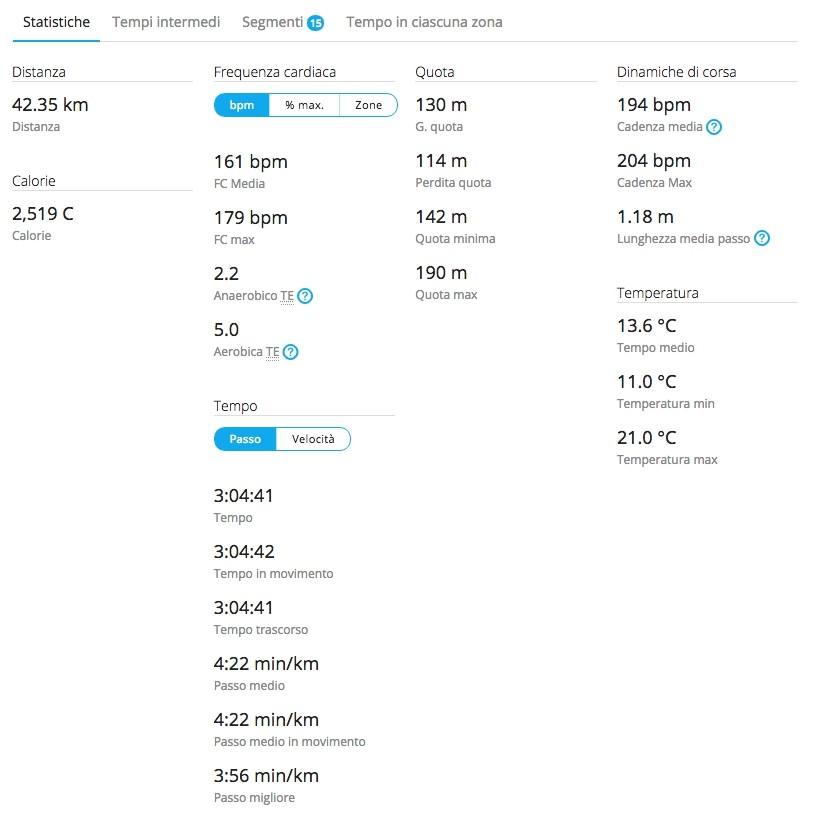Viewport: 828px width, 834px height.
Task: Switch tempo view to Velocità
Action: point(313,439)
